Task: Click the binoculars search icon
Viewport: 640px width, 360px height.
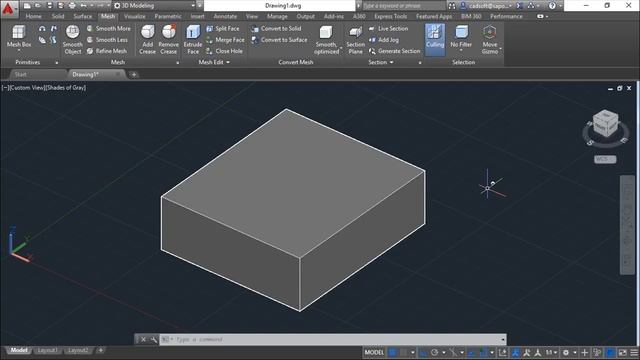Action: 451,6
